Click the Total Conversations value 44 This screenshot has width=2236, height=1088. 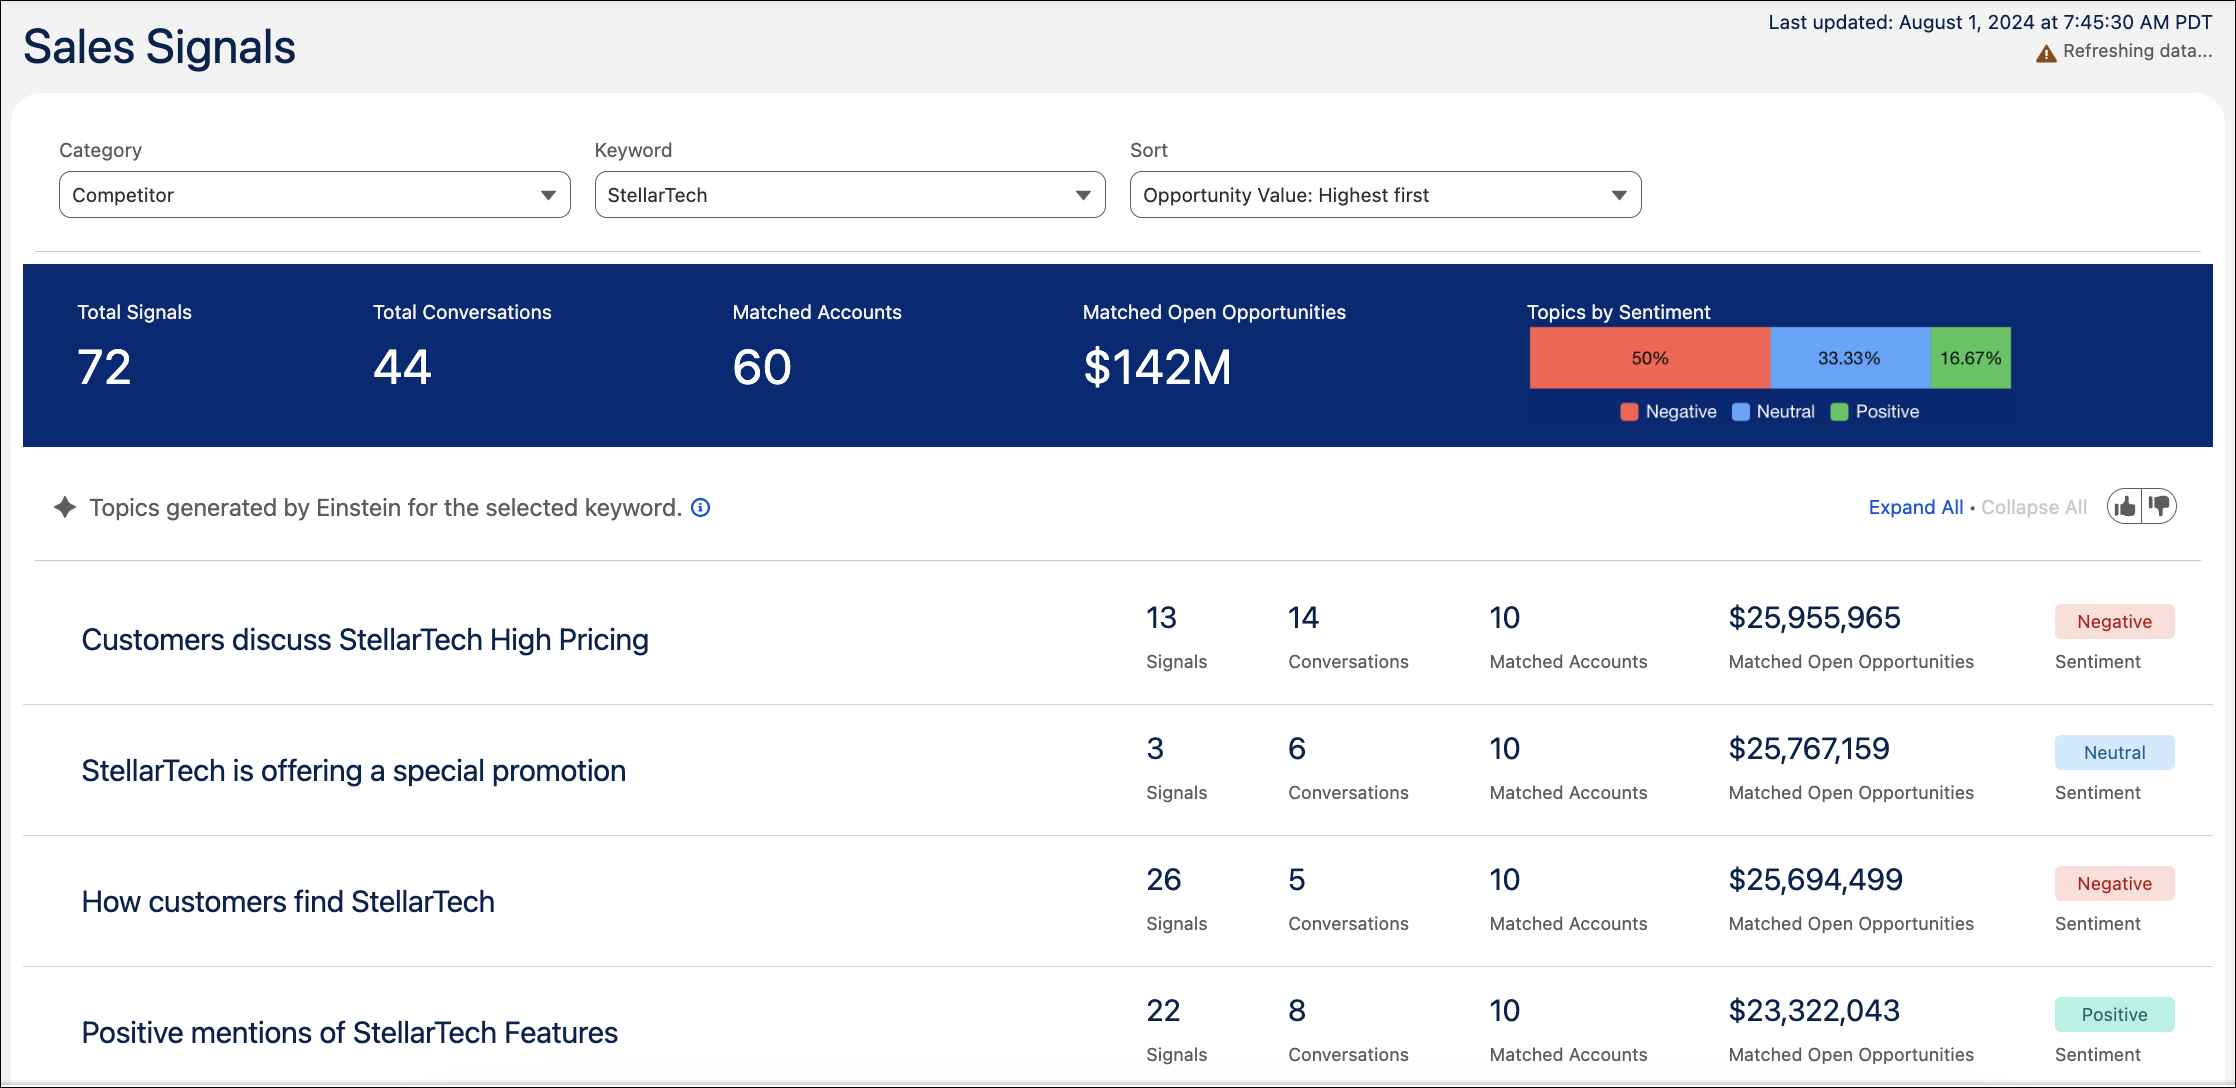pyautogui.click(x=403, y=367)
